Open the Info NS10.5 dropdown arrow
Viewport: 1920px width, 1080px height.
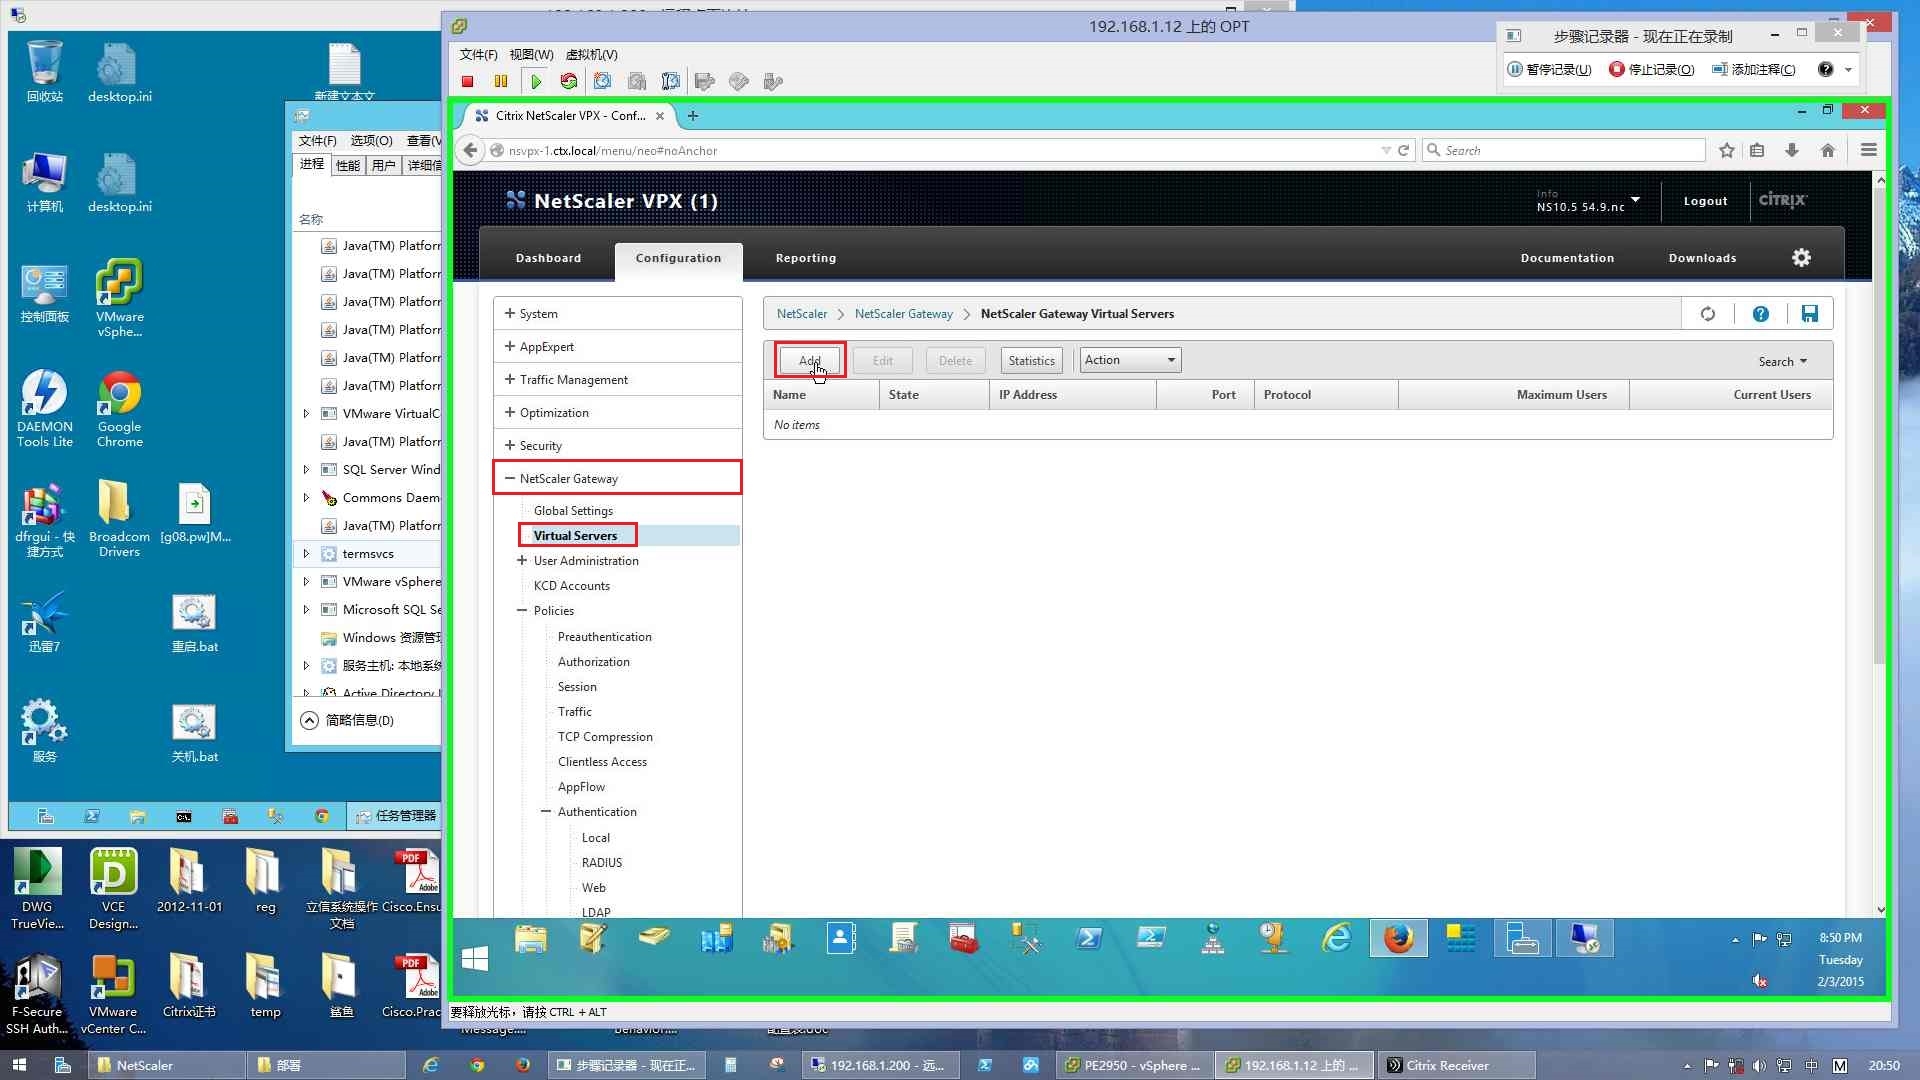click(1636, 200)
